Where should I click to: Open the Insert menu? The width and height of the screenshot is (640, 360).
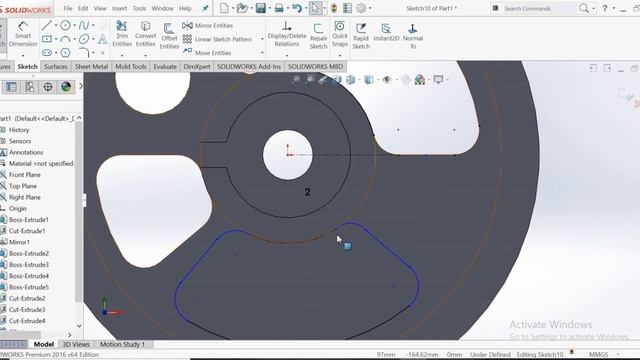point(119,8)
